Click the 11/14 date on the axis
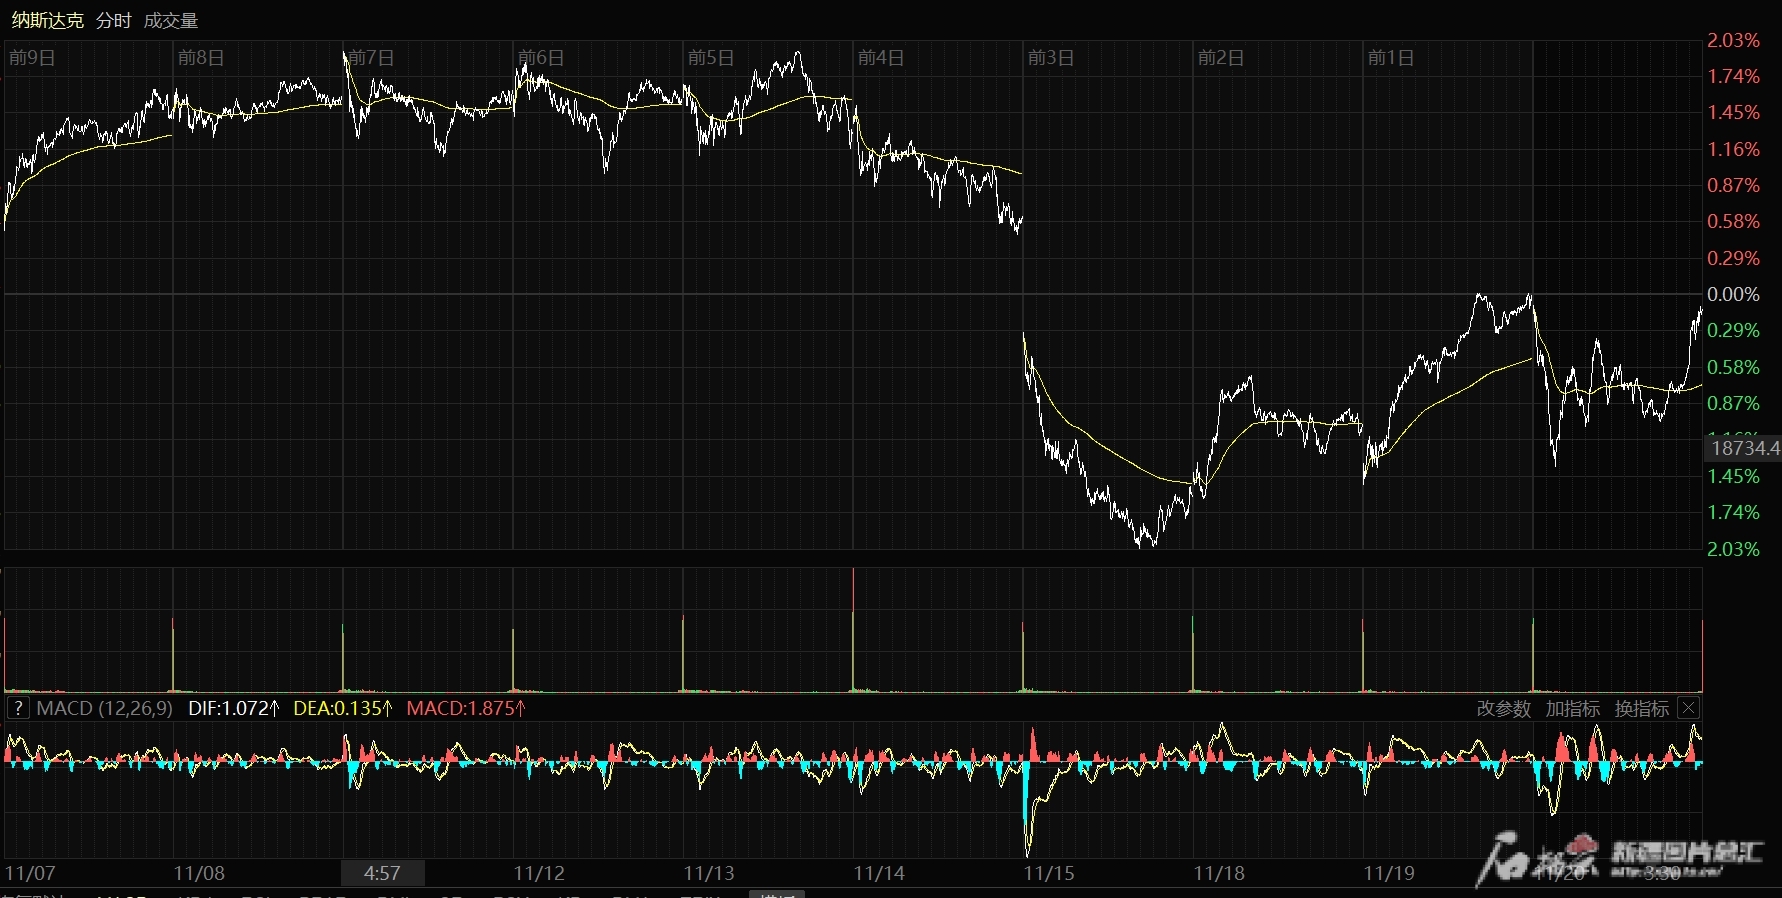This screenshot has height=898, width=1782. coord(879,873)
